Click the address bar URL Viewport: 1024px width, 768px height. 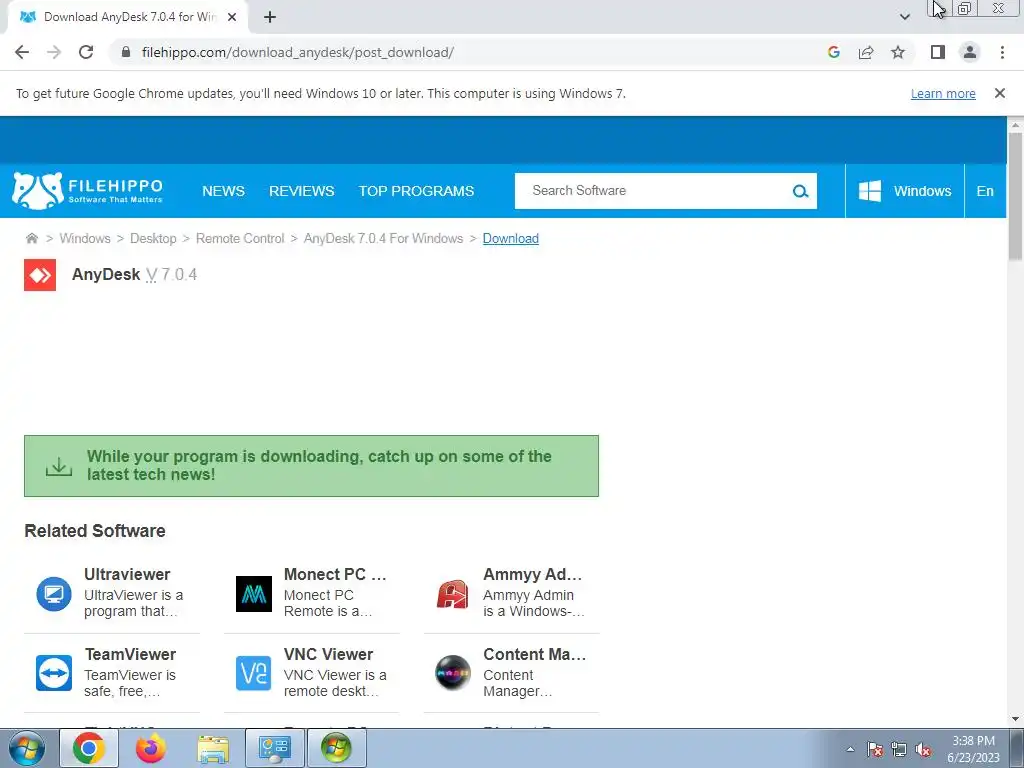click(297, 52)
